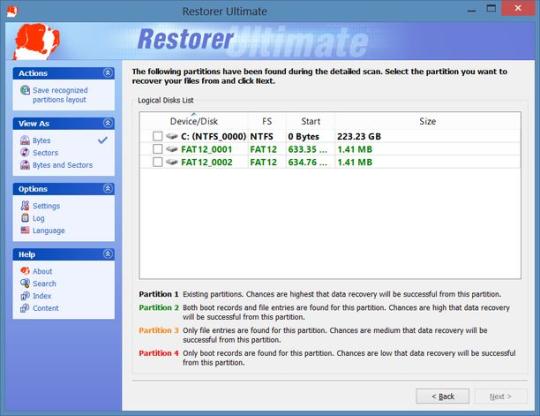Screen dimensions: 540x416
Task: Click the drive icon for FAT12_0001
Action: 172,149
